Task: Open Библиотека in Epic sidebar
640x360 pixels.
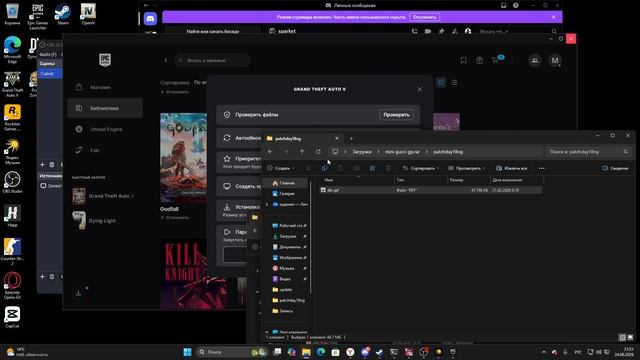Action: click(105, 108)
